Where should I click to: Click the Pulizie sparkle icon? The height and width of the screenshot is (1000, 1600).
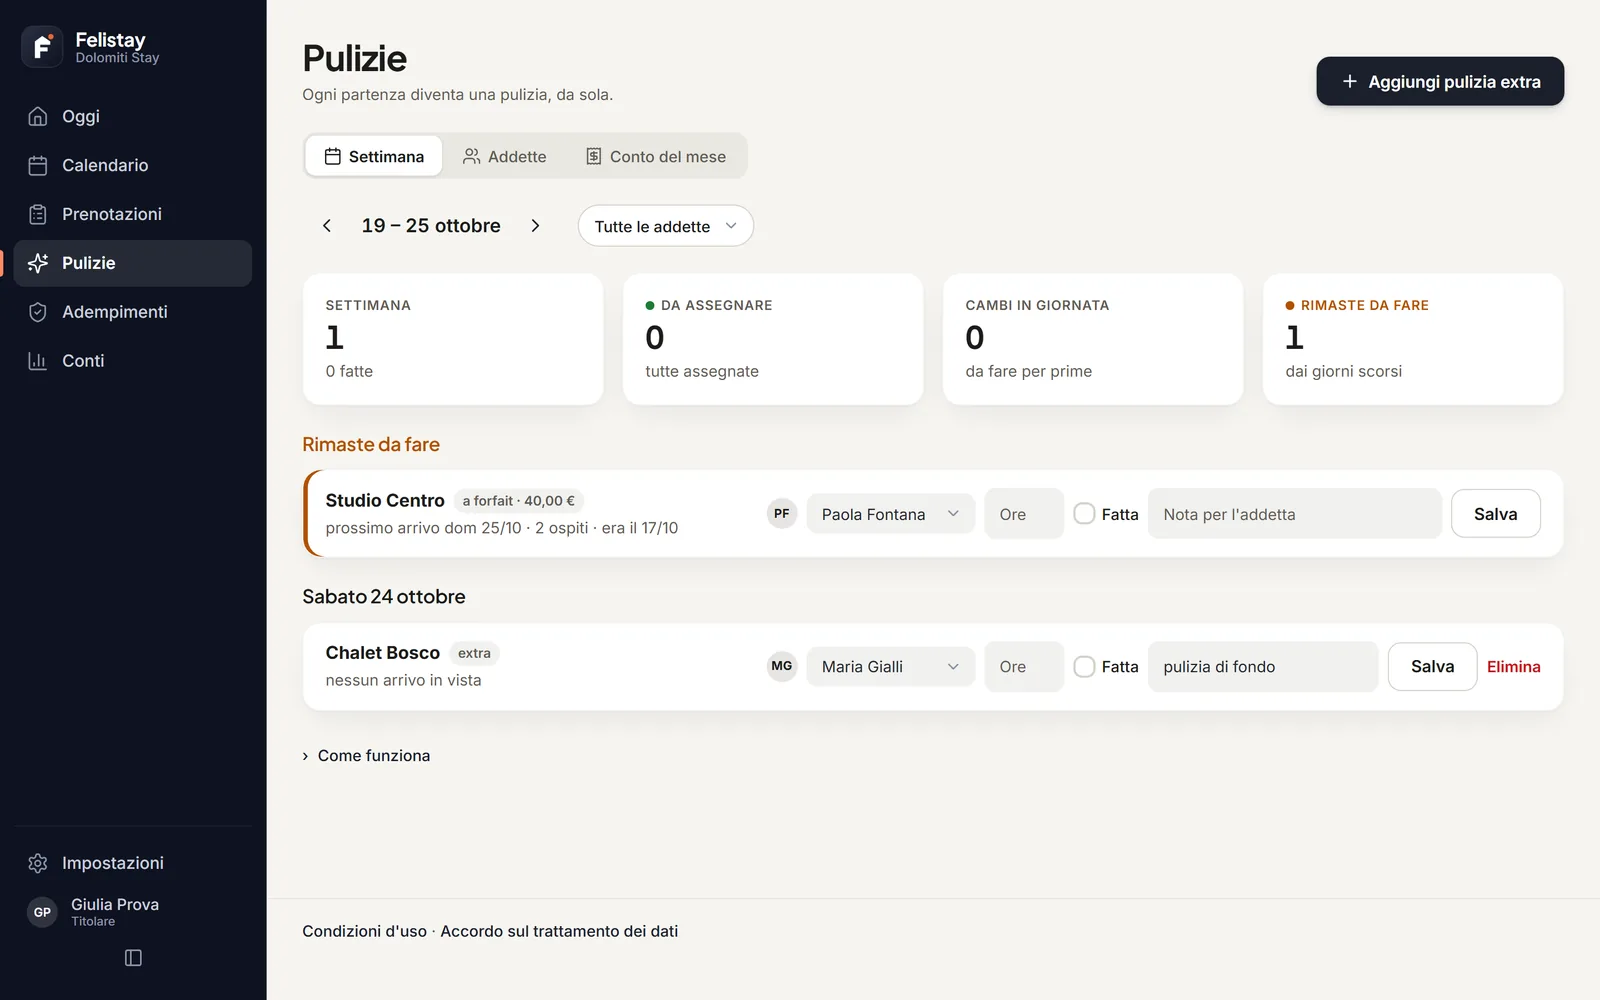pos(38,263)
